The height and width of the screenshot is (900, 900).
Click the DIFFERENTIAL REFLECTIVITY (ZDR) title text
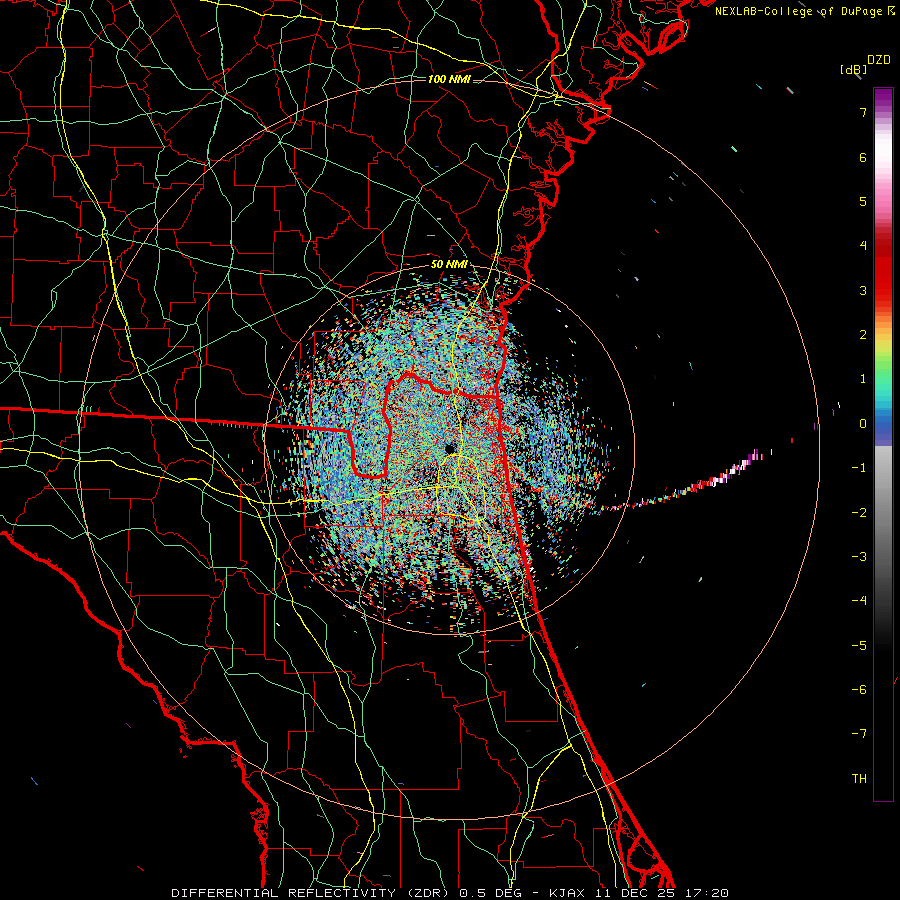(x=312, y=893)
